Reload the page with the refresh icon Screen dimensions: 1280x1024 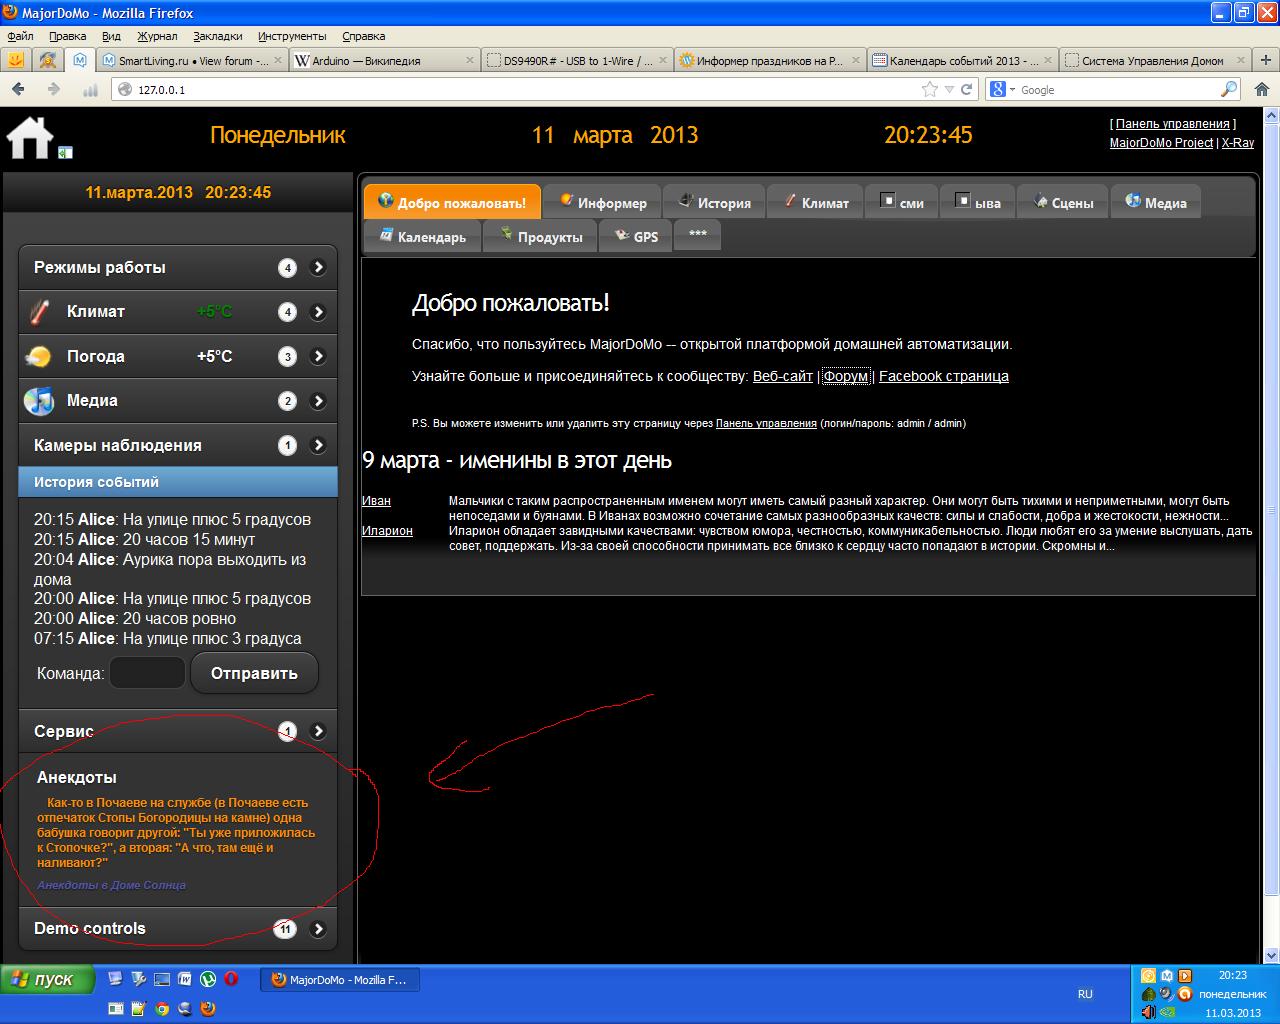[x=966, y=89]
